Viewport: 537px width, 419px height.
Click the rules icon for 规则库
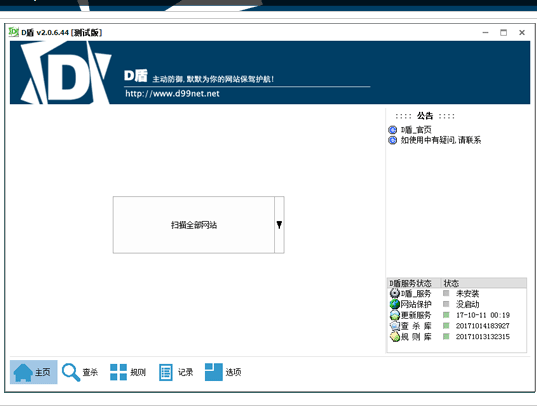click(x=395, y=336)
